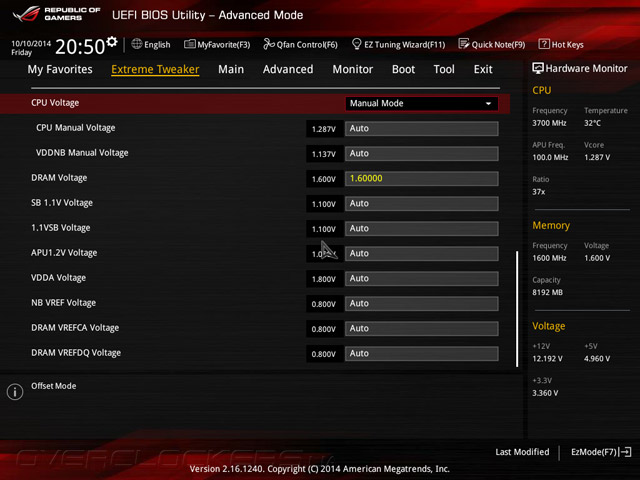Click the DRAM Voltage 1.60000 field
640x480 pixels.
422,178
